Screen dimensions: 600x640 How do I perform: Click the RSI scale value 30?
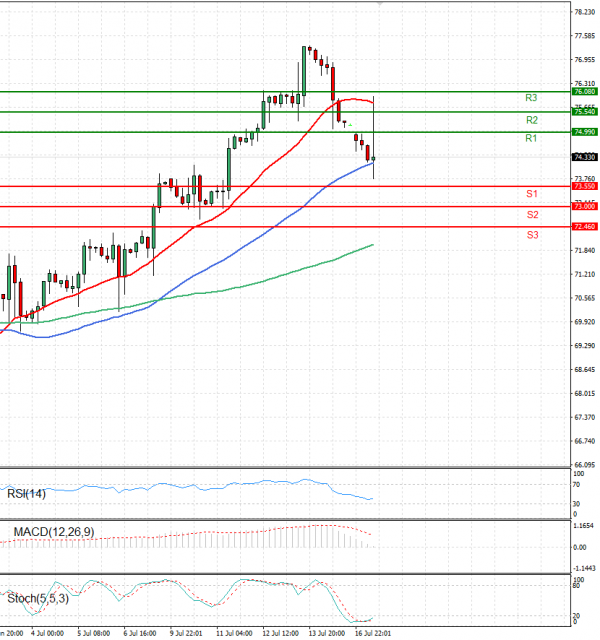point(576,504)
